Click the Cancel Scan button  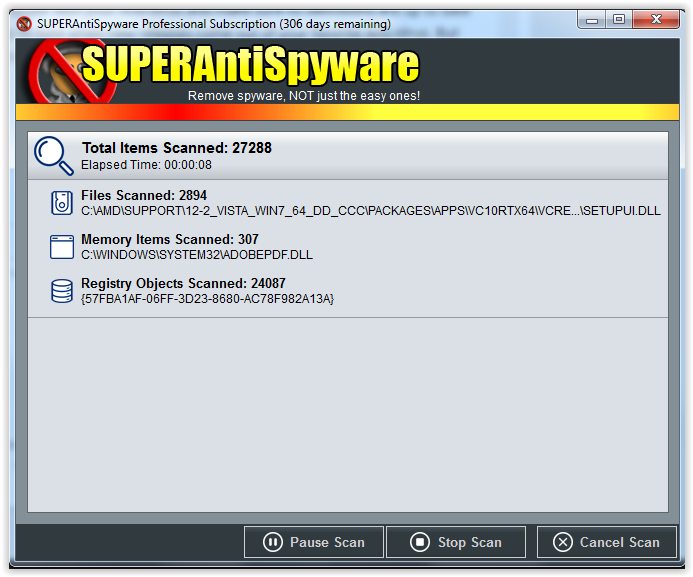tap(607, 542)
